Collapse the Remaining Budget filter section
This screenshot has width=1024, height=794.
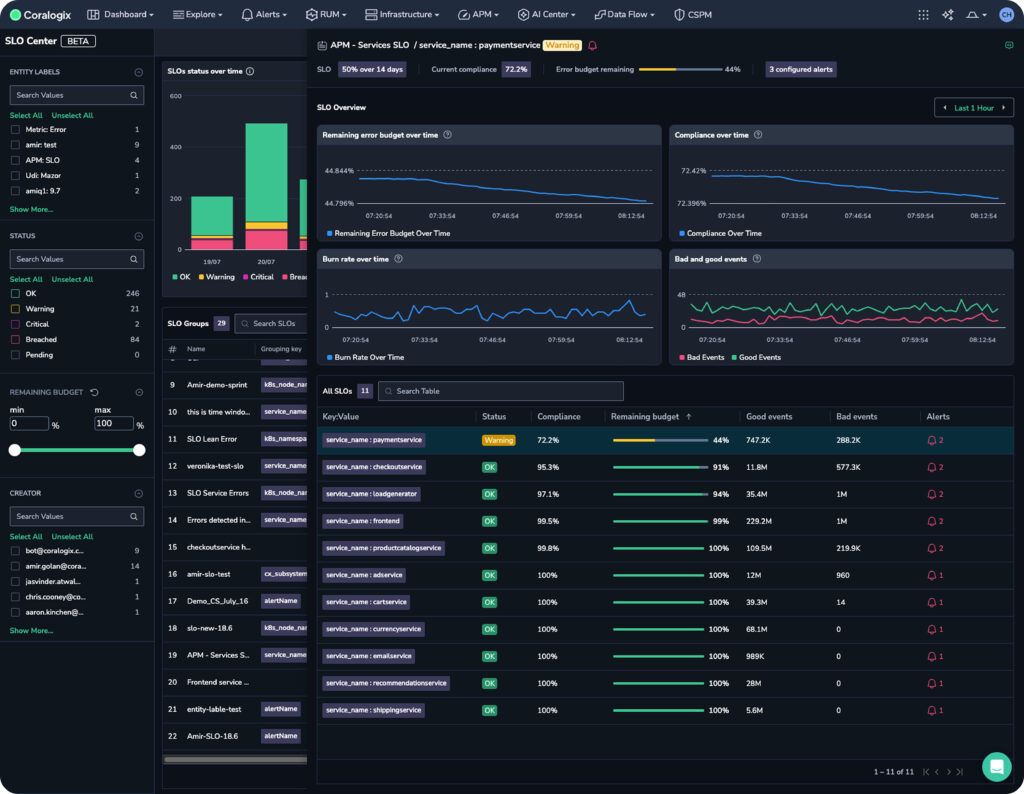tap(139, 392)
